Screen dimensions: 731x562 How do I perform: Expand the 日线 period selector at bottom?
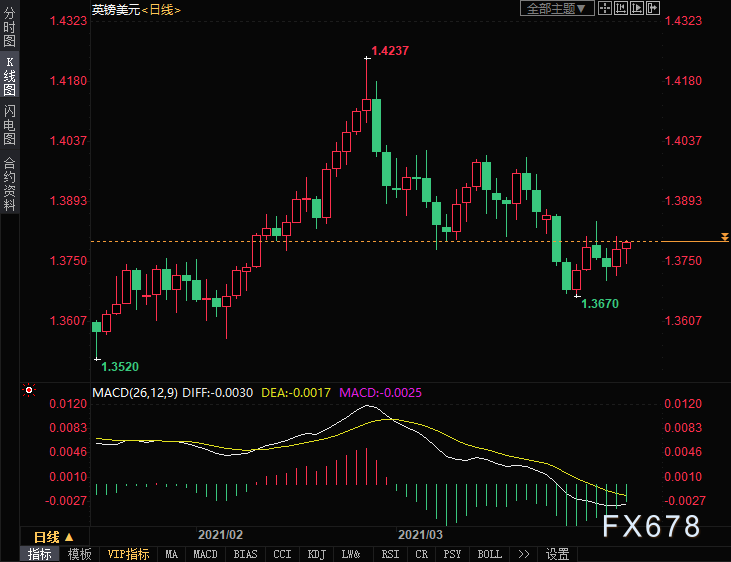(x=54, y=537)
